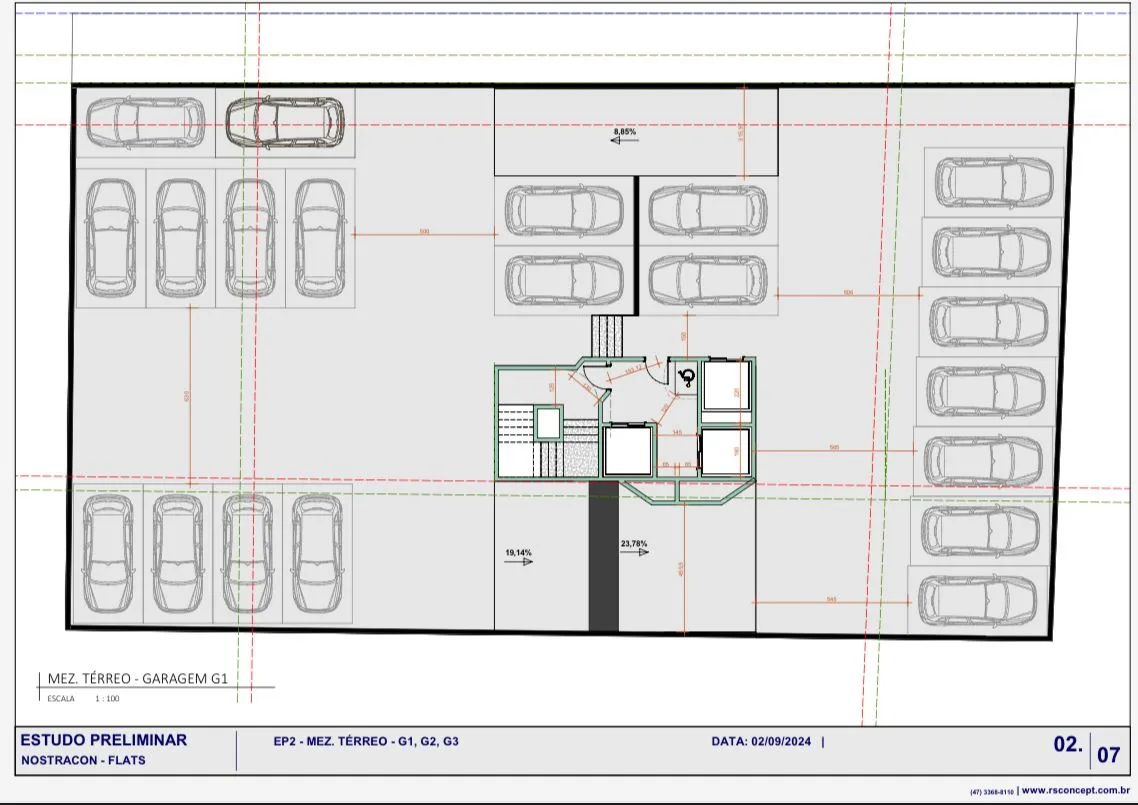This screenshot has width=1138, height=805.
Task: Select the upper-right elevator box in core
Action: click(726, 384)
